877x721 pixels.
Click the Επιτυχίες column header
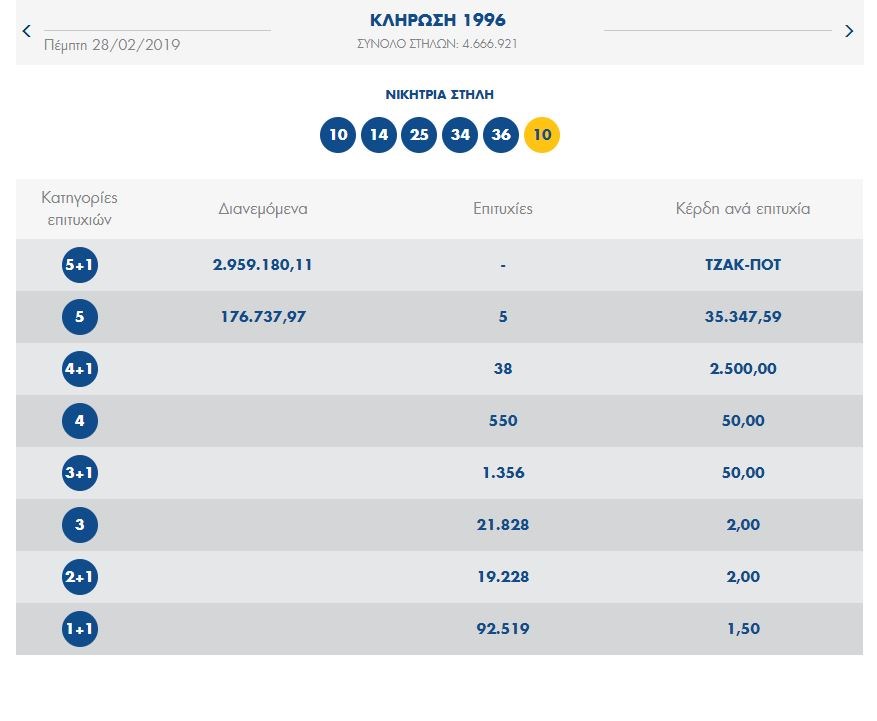pos(503,209)
